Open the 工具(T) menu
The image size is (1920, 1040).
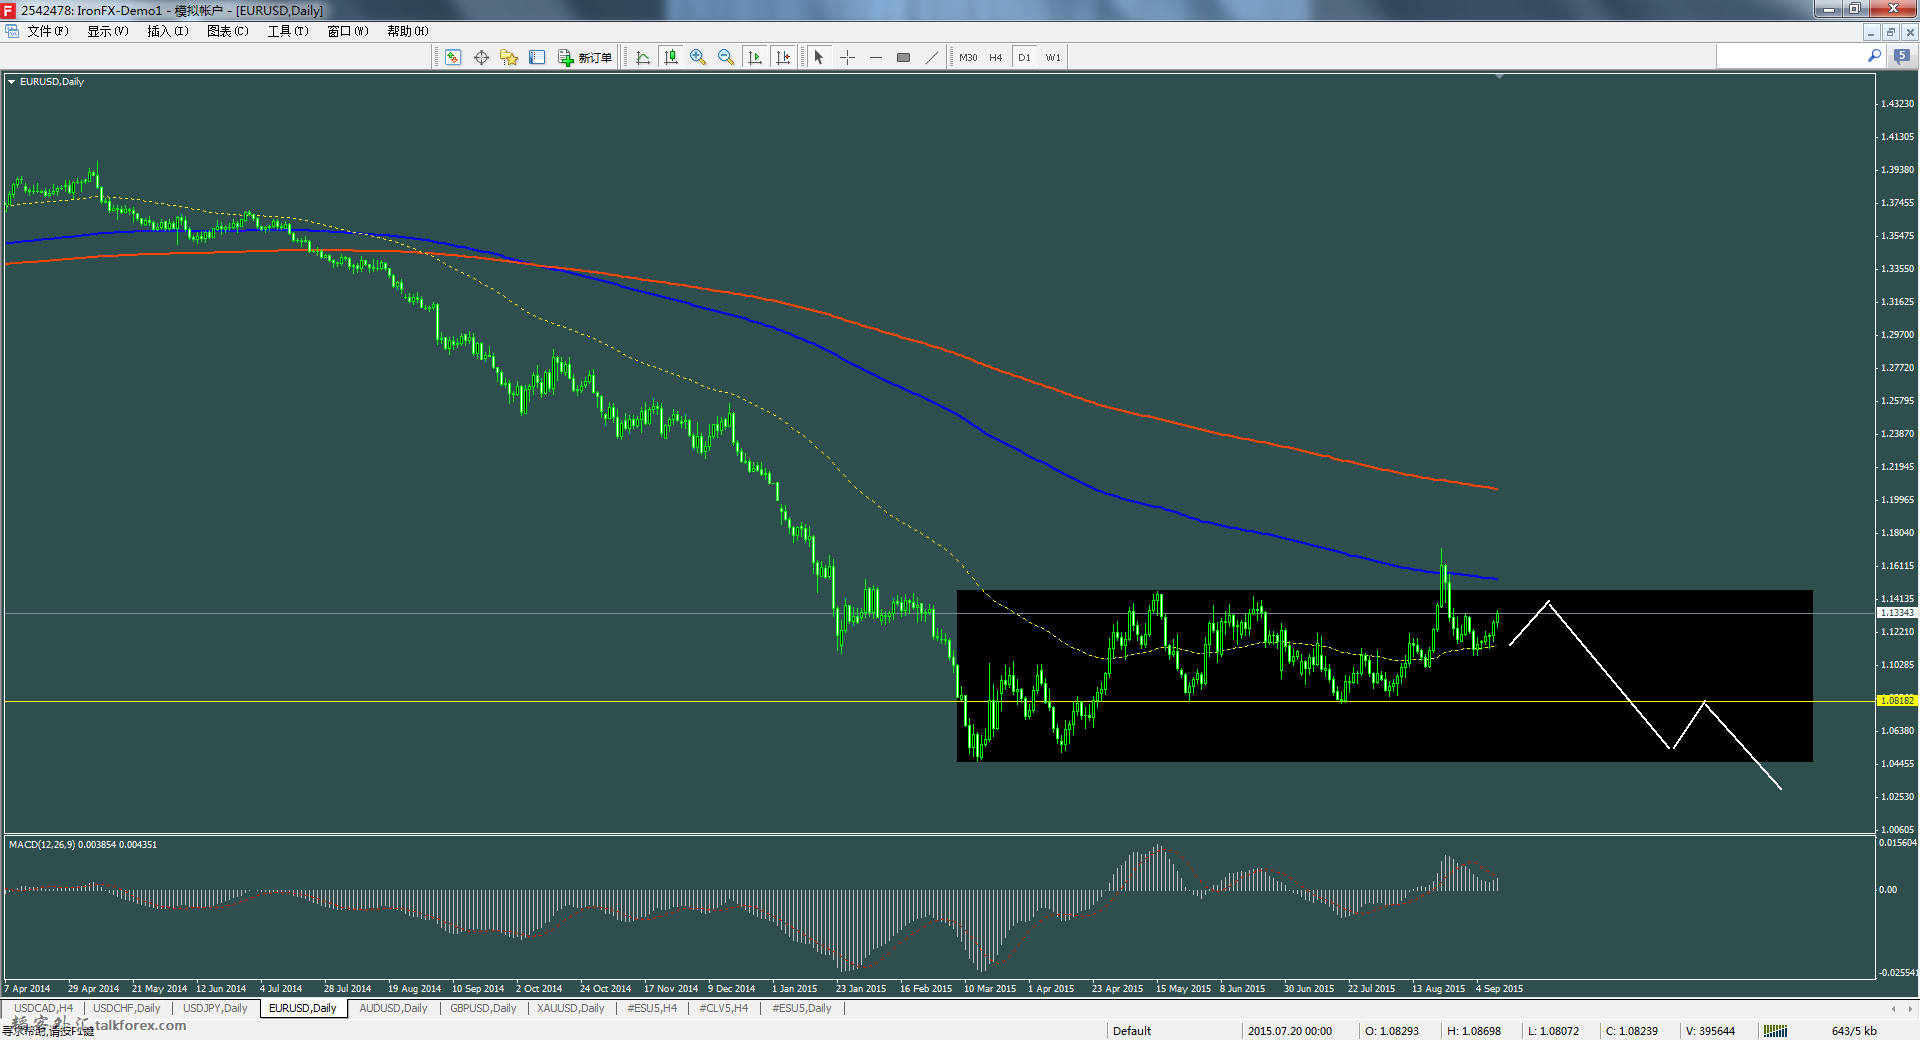point(288,31)
